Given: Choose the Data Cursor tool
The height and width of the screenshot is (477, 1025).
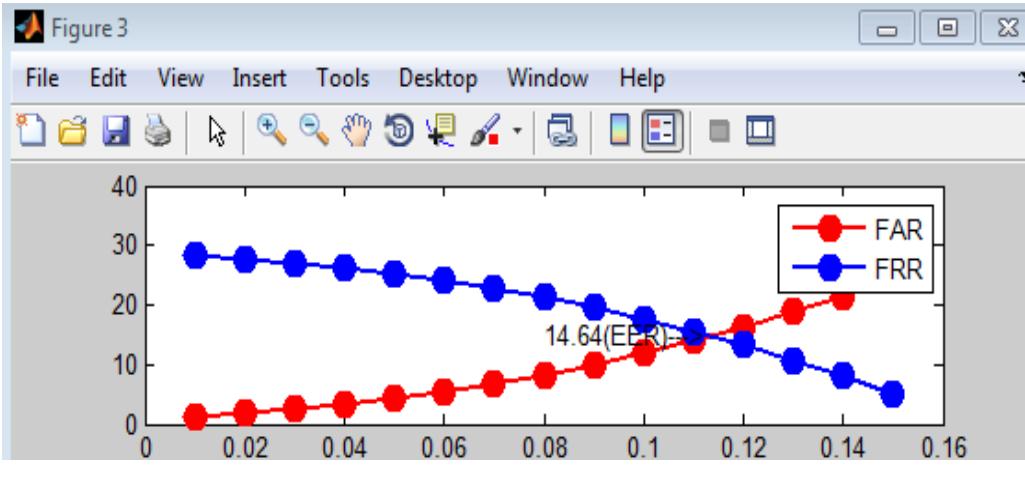Looking at the screenshot, I should click(x=441, y=129).
